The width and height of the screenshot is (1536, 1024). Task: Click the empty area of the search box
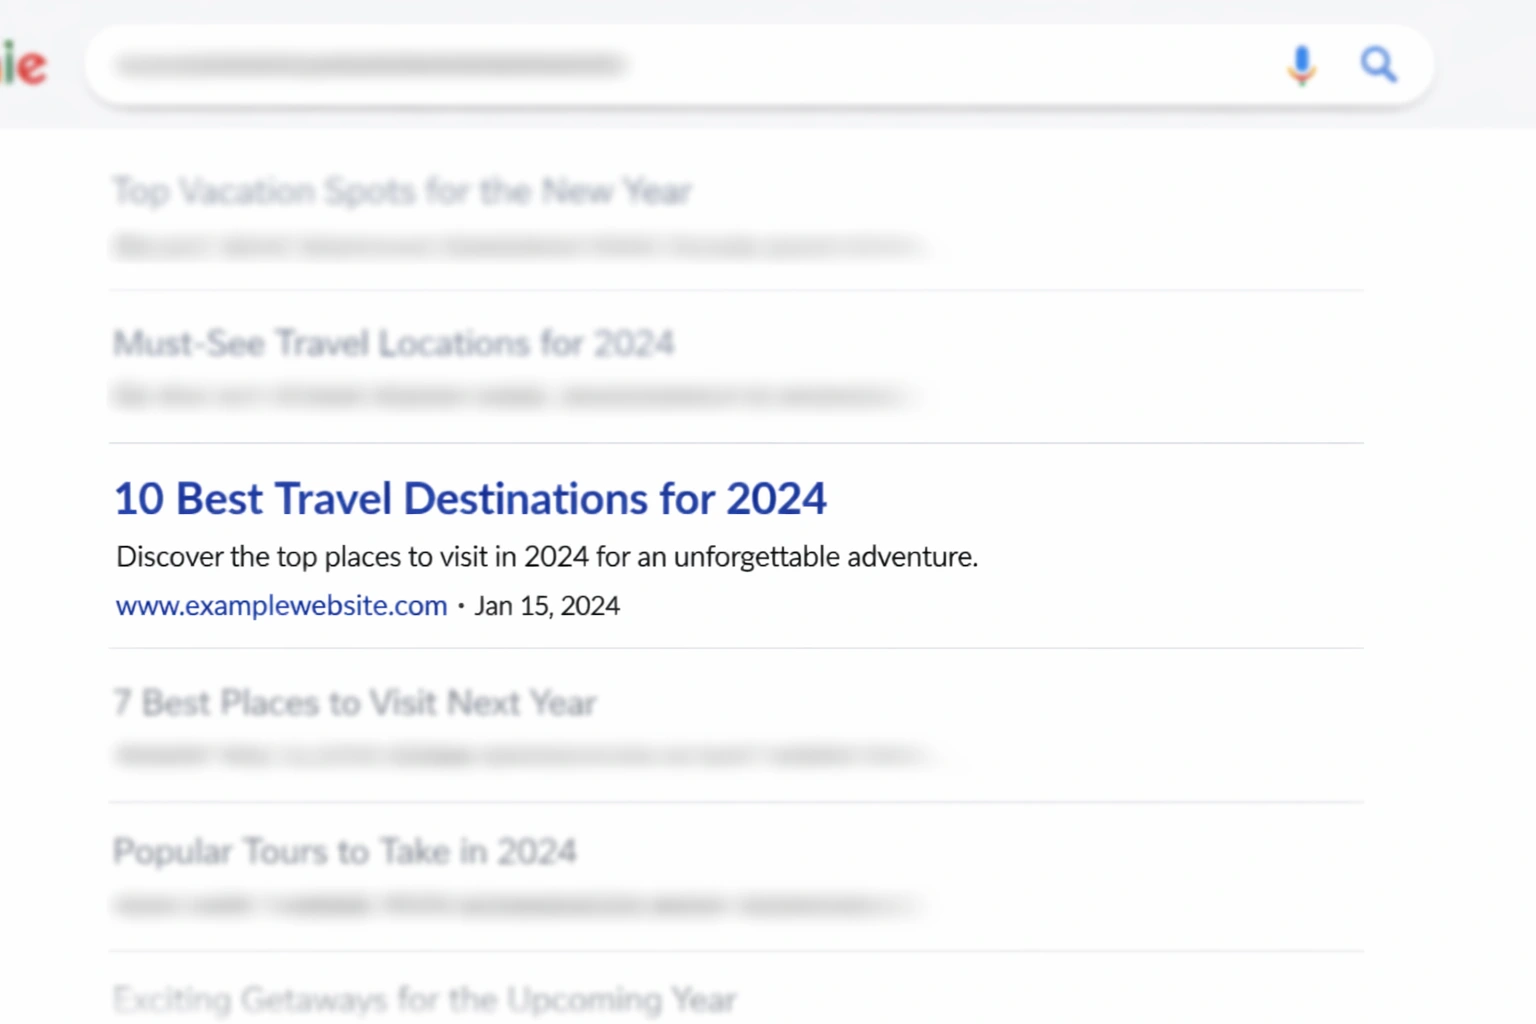click(x=950, y=66)
